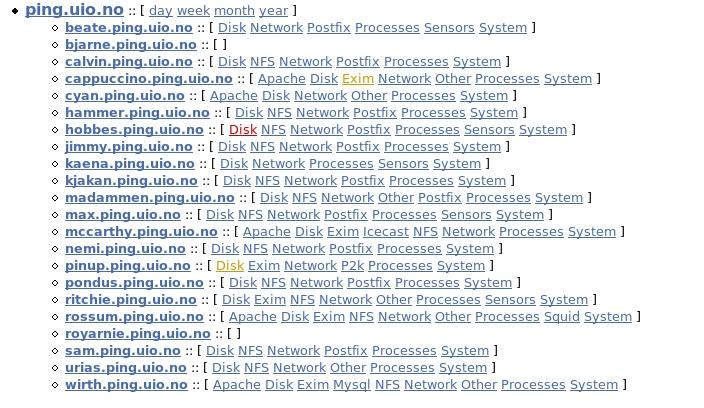This screenshot has width=704, height=408.
Task: Open bjarne.ping.uio.no host link
Action: coord(130,45)
